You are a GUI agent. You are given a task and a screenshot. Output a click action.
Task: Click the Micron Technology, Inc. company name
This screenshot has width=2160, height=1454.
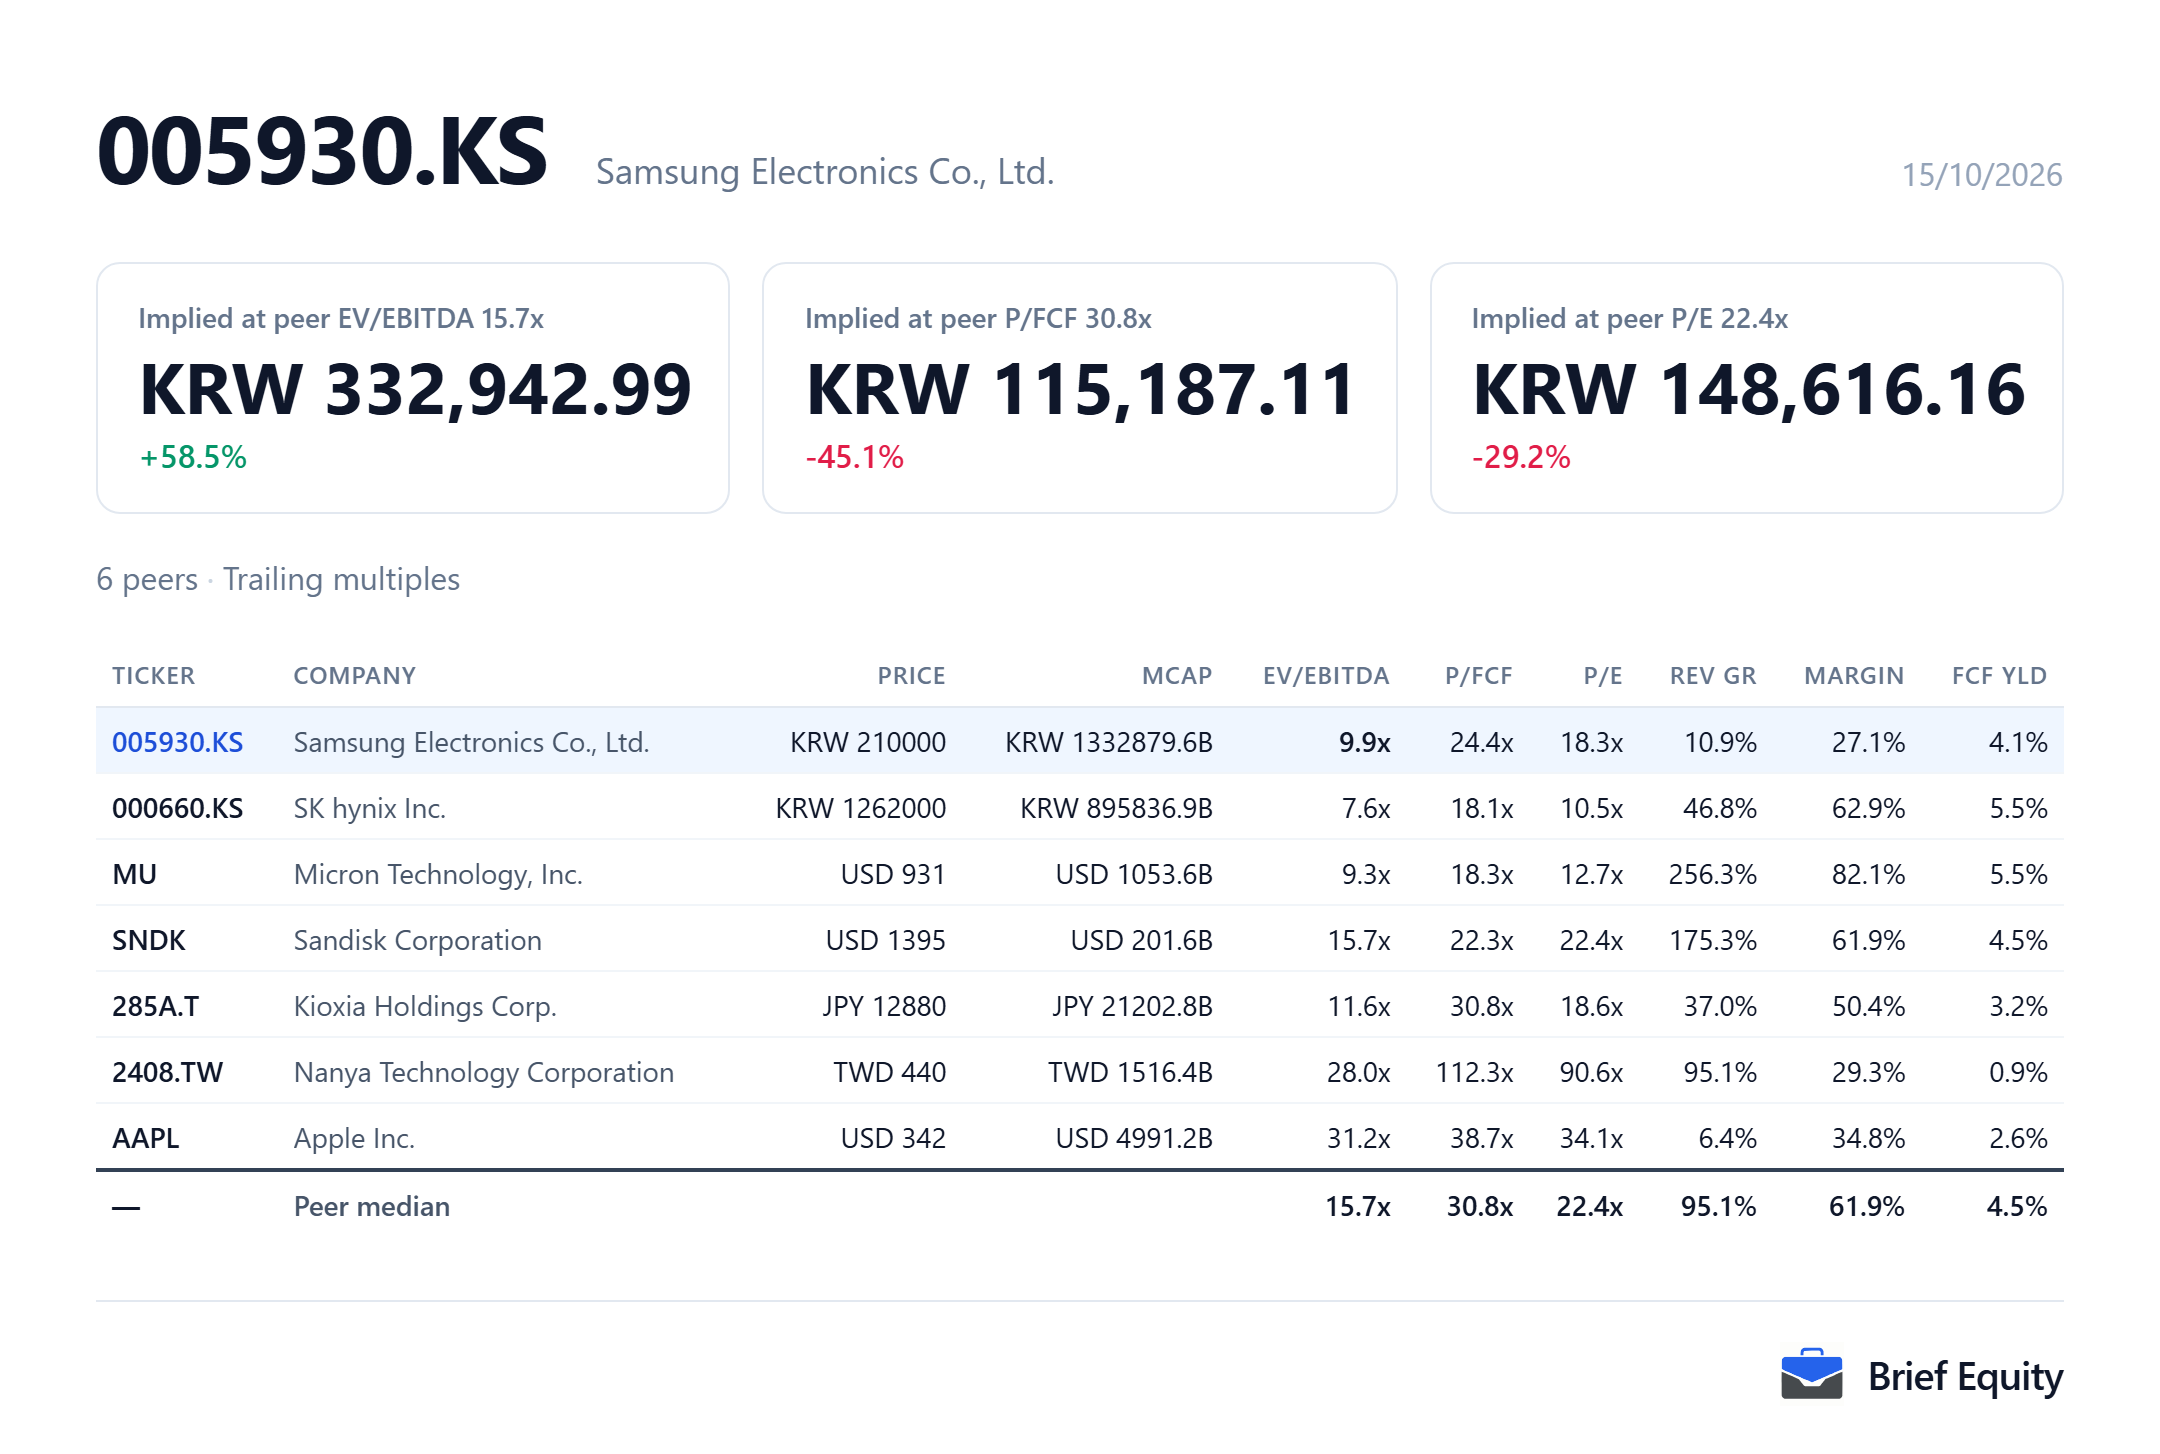coord(438,874)
